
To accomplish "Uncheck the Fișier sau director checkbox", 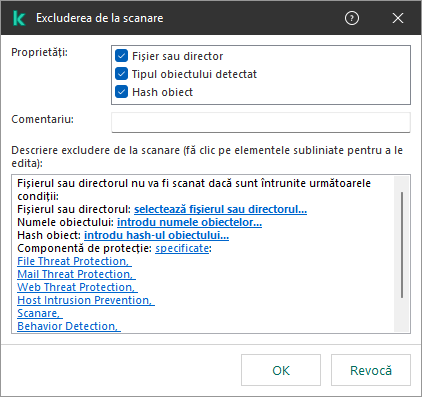I will (x=121, y=56).
